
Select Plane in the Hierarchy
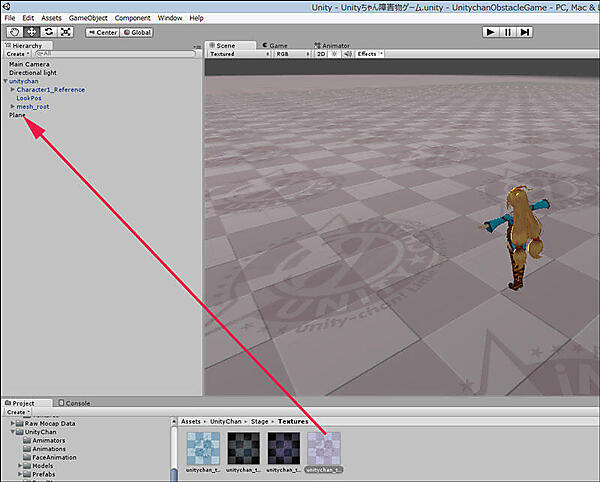[x=18, y=115]
